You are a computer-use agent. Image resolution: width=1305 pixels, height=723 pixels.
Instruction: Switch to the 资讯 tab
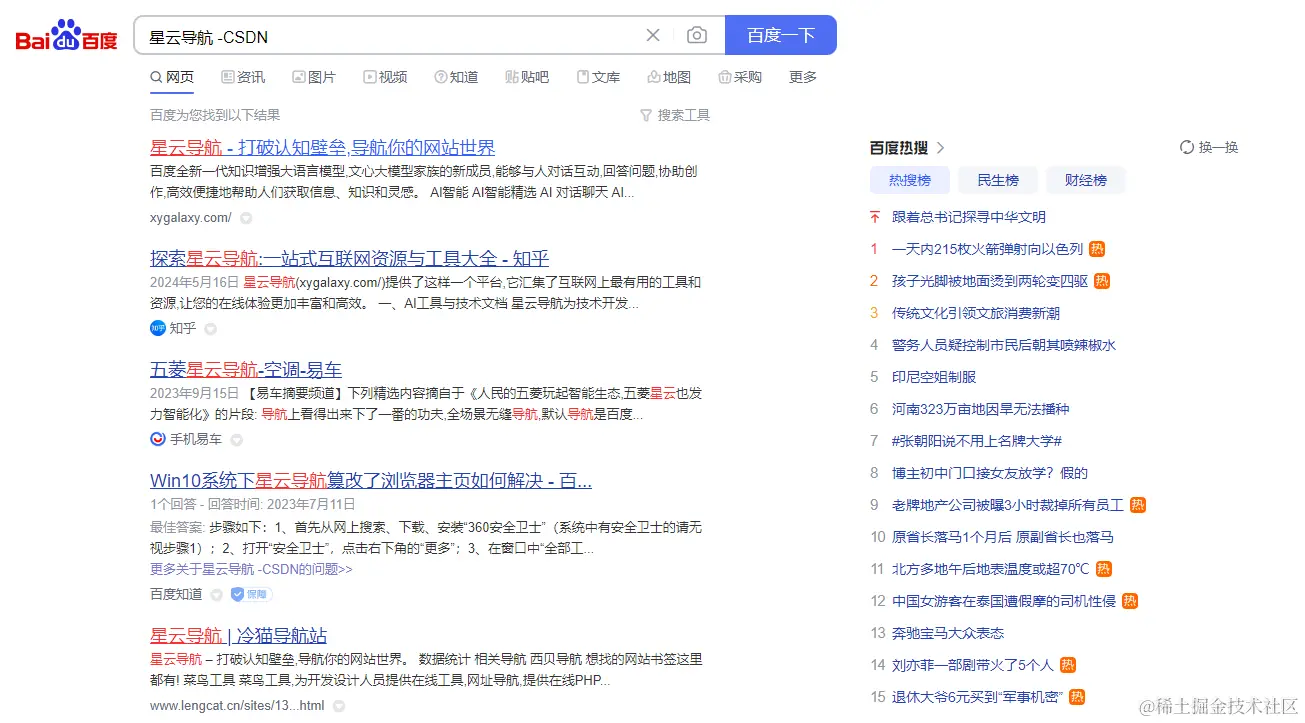[243, 77]
